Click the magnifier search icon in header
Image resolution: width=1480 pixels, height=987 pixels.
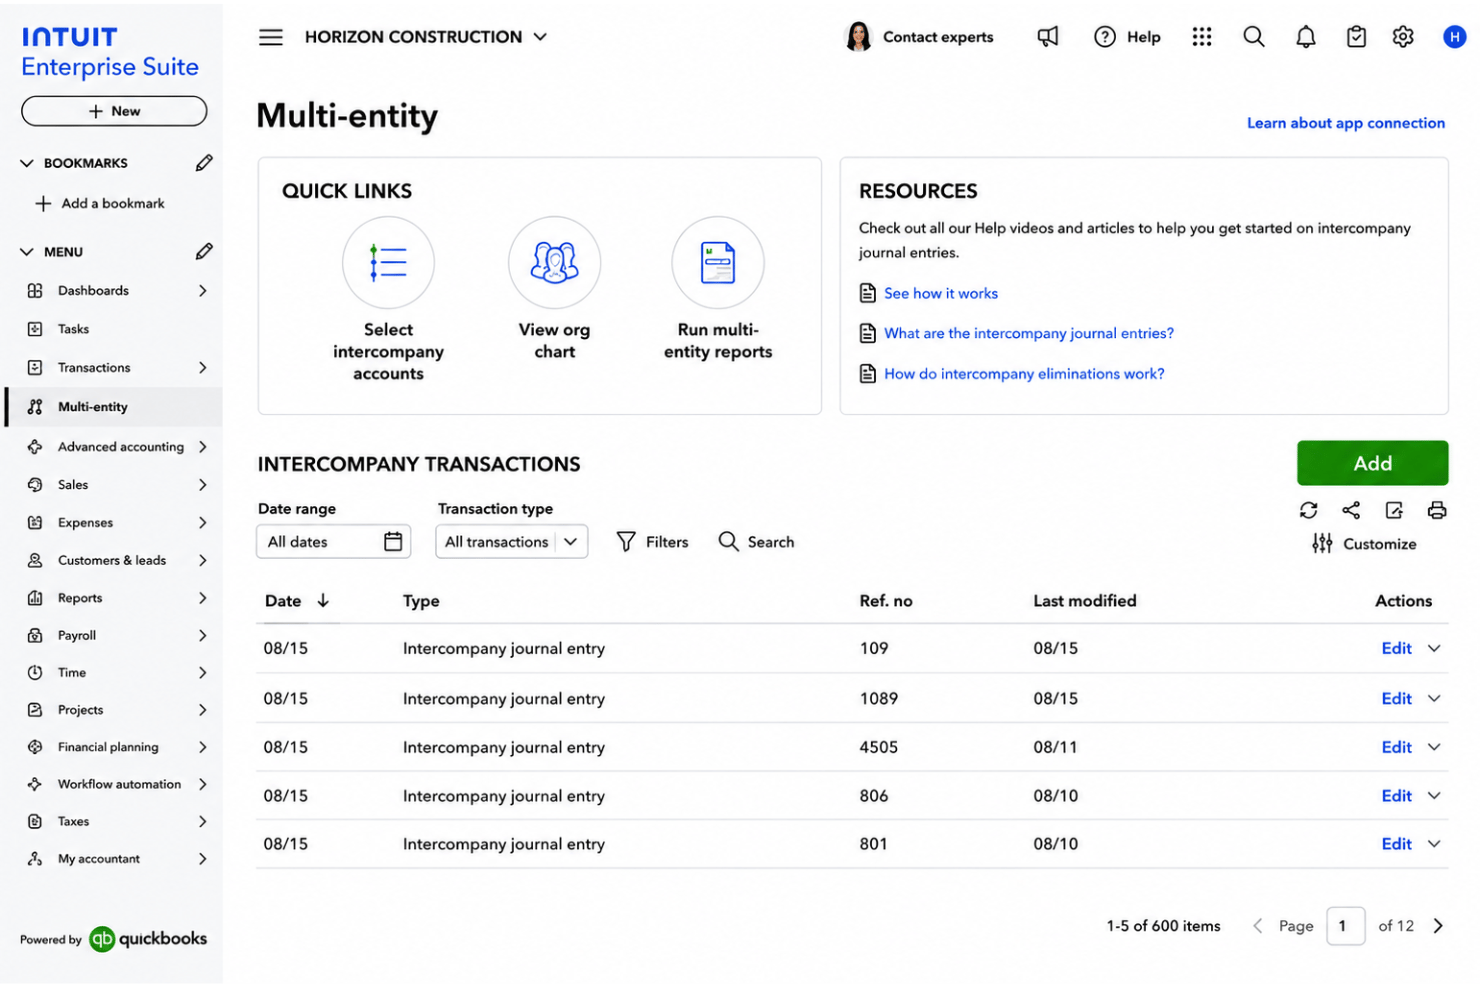[1253, 37]
